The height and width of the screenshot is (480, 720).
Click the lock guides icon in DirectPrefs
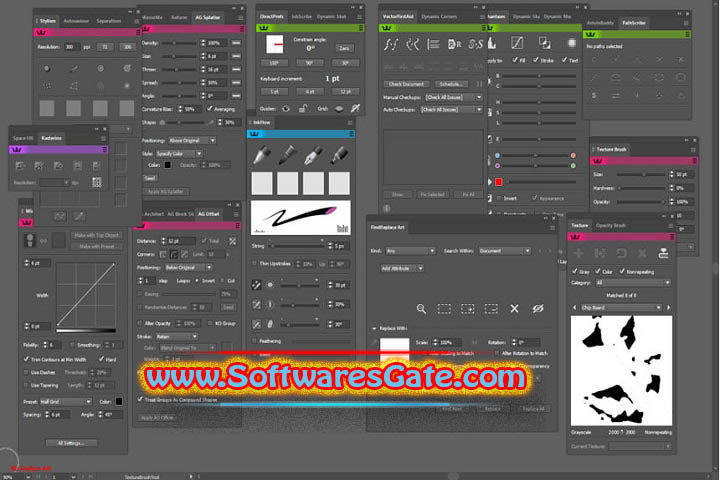(303, 108)
